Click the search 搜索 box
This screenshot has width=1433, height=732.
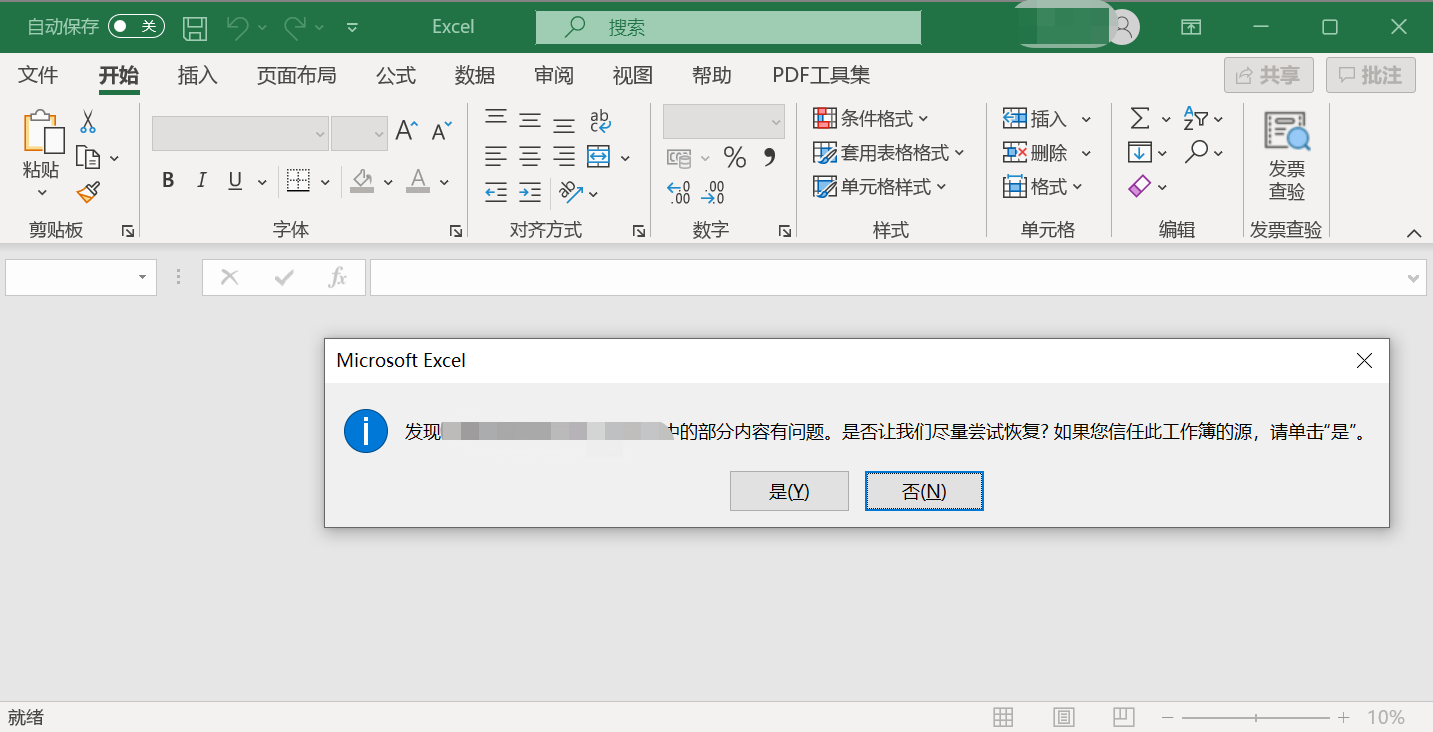[728, 27]
